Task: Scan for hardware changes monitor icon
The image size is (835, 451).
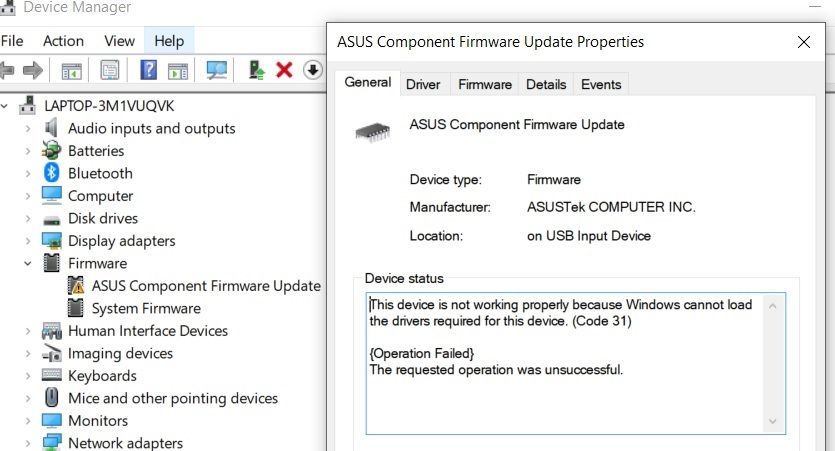Action: coord(217,70)
